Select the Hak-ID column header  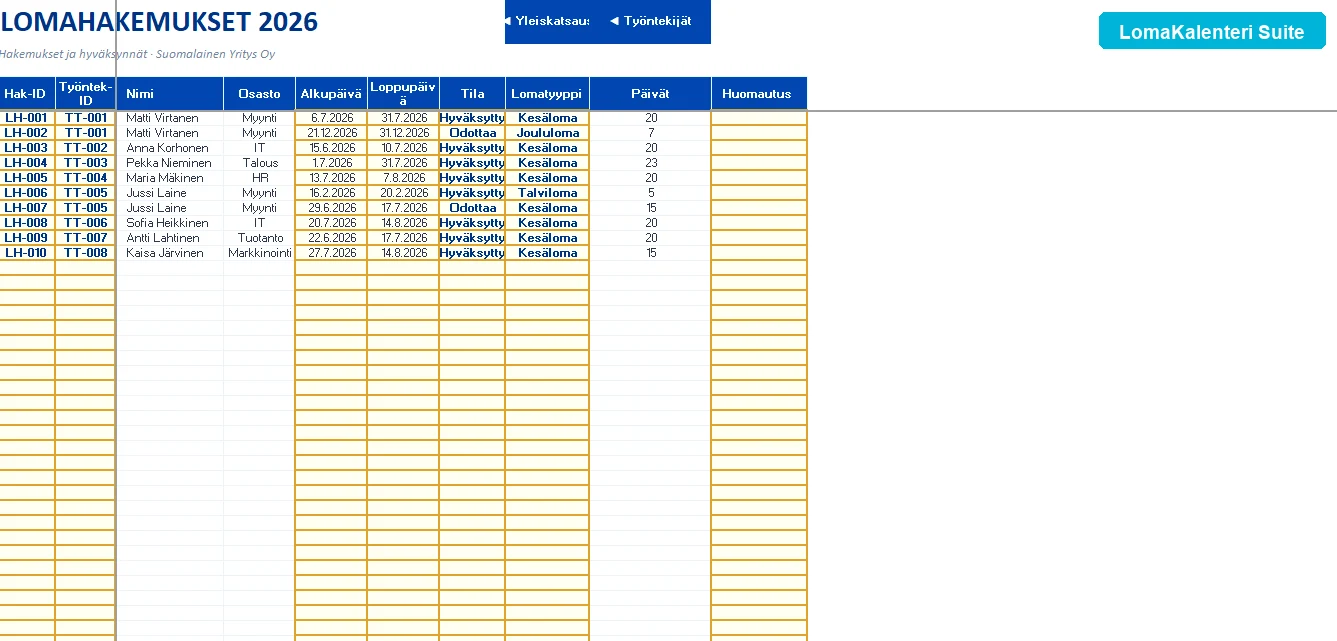(27, 94)
